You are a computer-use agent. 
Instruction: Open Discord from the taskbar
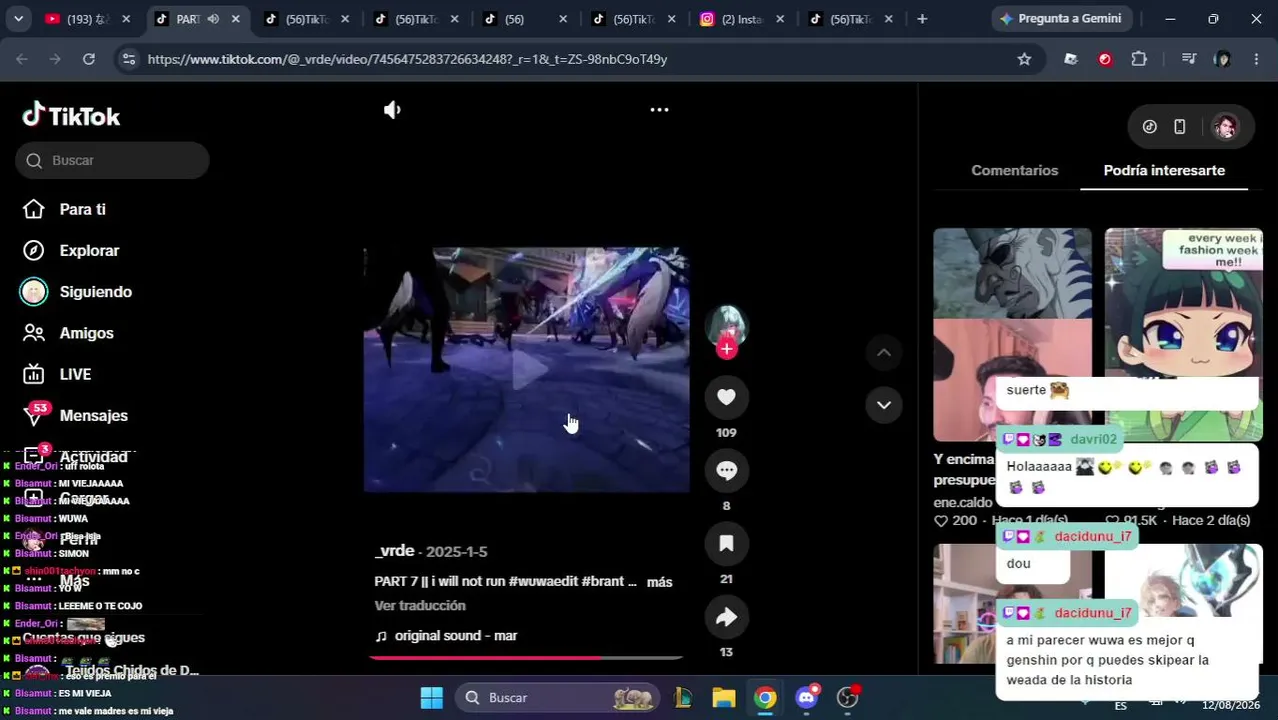(x=806, y=697)
